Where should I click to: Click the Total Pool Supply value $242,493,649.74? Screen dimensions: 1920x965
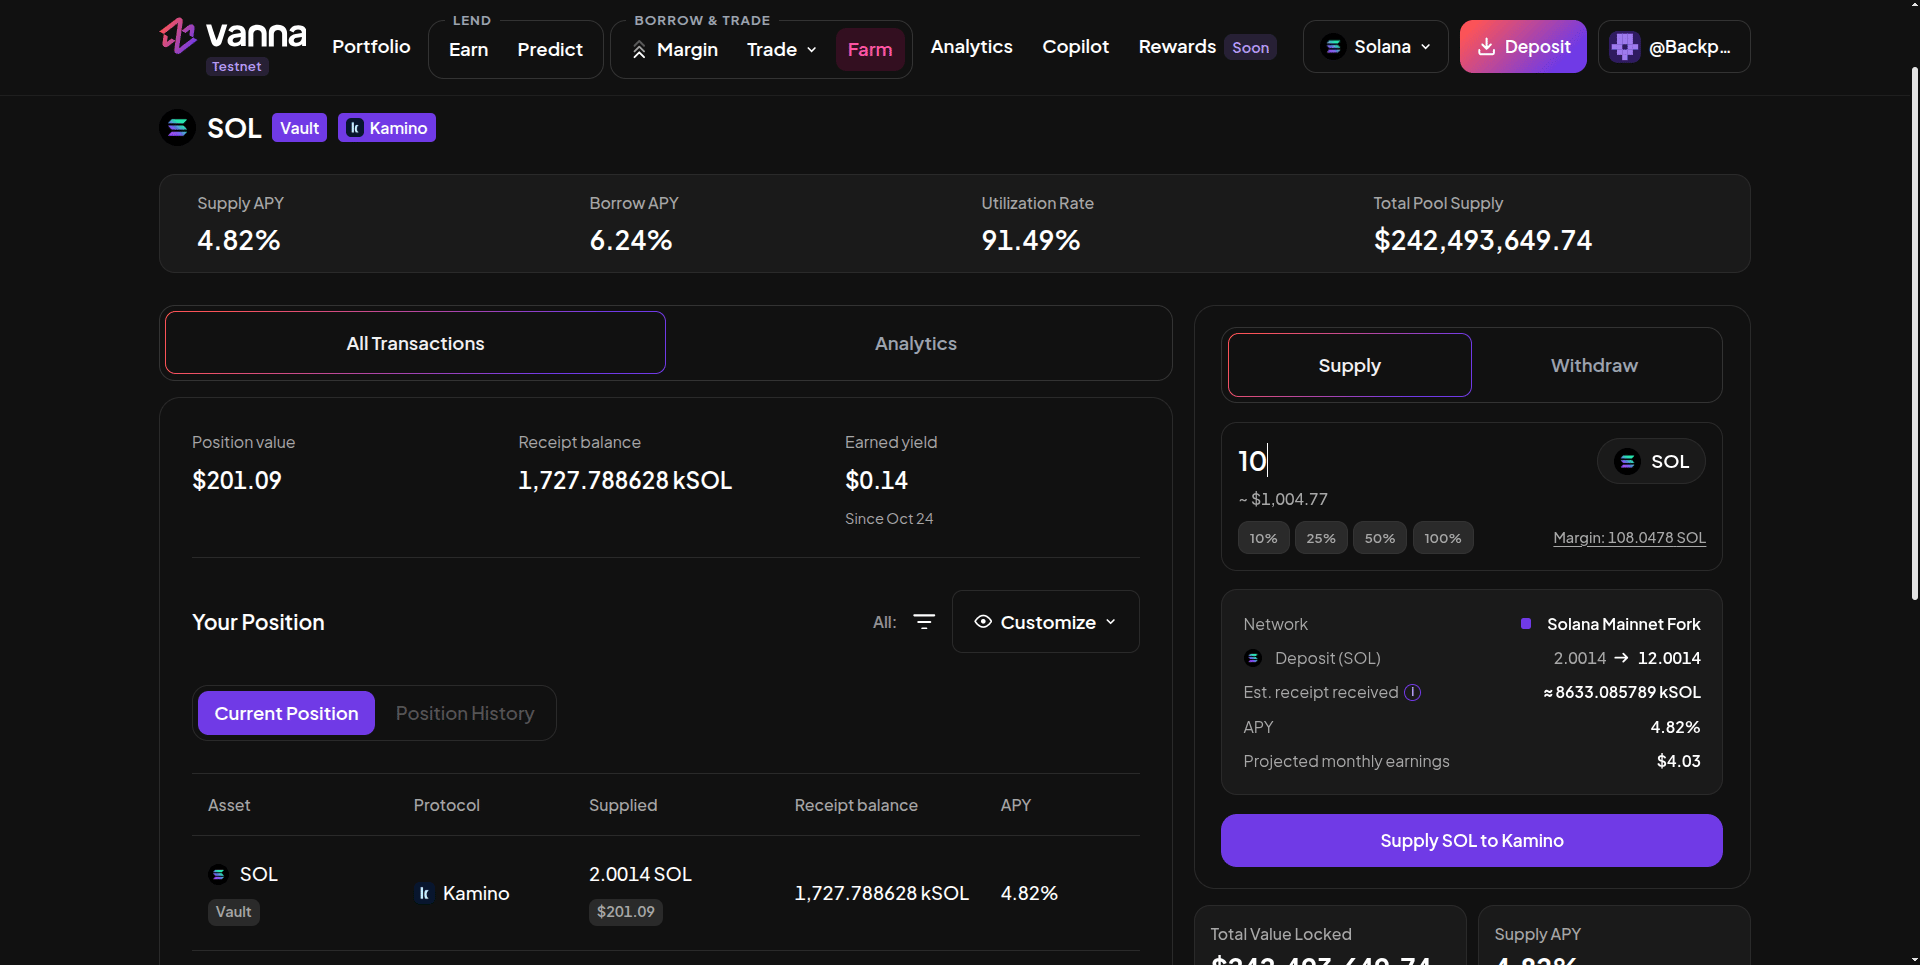pos(1482,240)
